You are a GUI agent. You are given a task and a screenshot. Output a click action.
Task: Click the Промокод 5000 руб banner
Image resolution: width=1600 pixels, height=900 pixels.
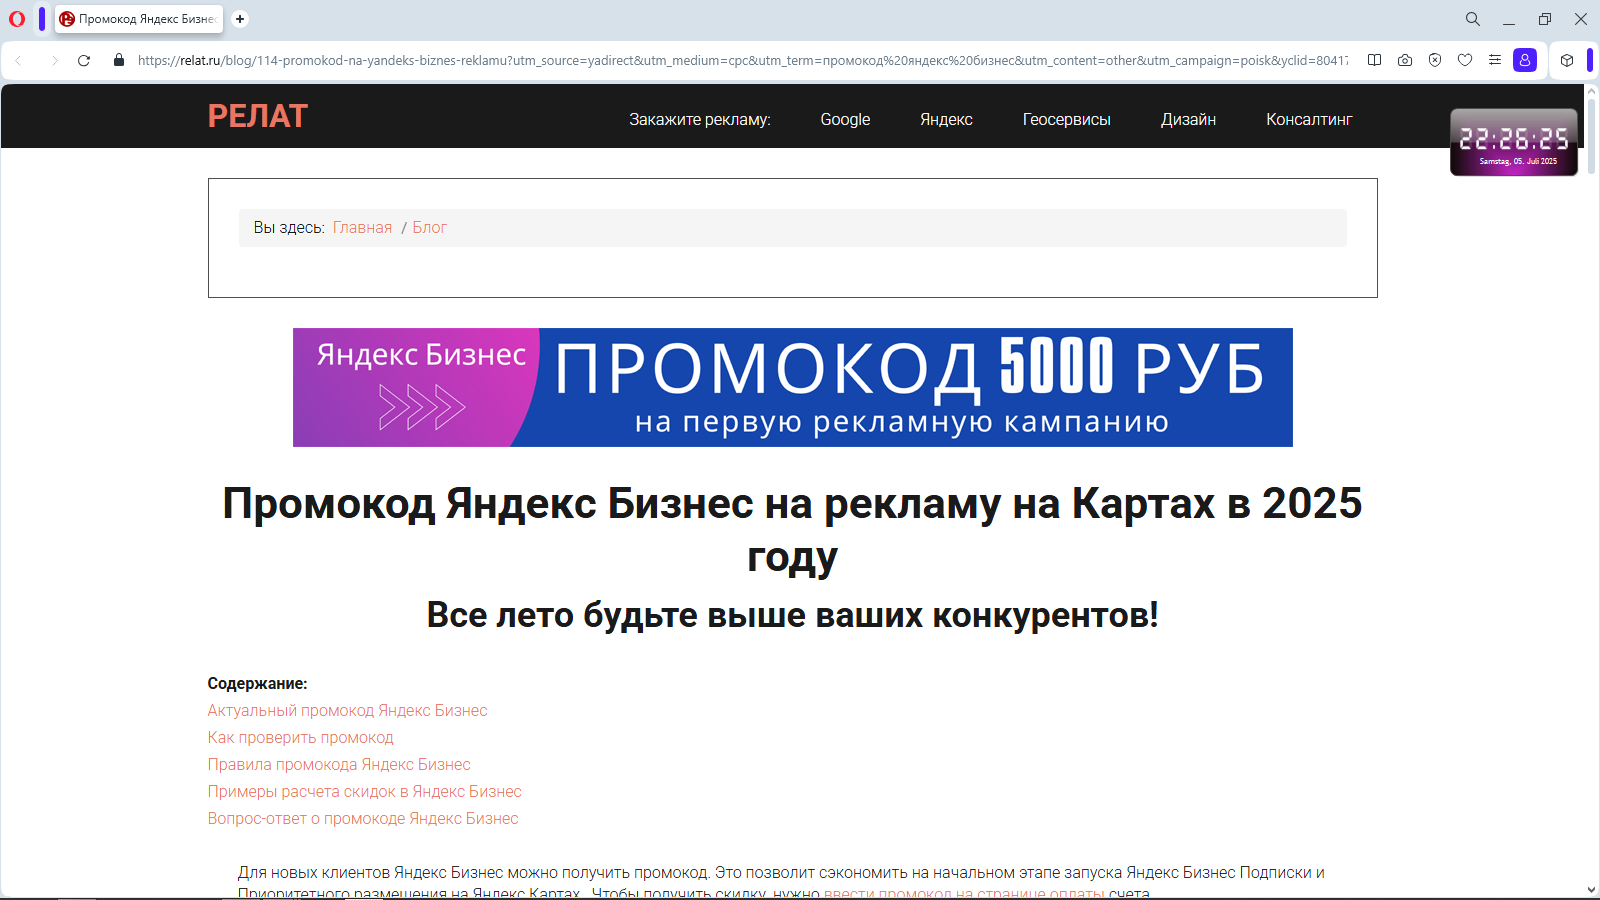tap(793, 387)
